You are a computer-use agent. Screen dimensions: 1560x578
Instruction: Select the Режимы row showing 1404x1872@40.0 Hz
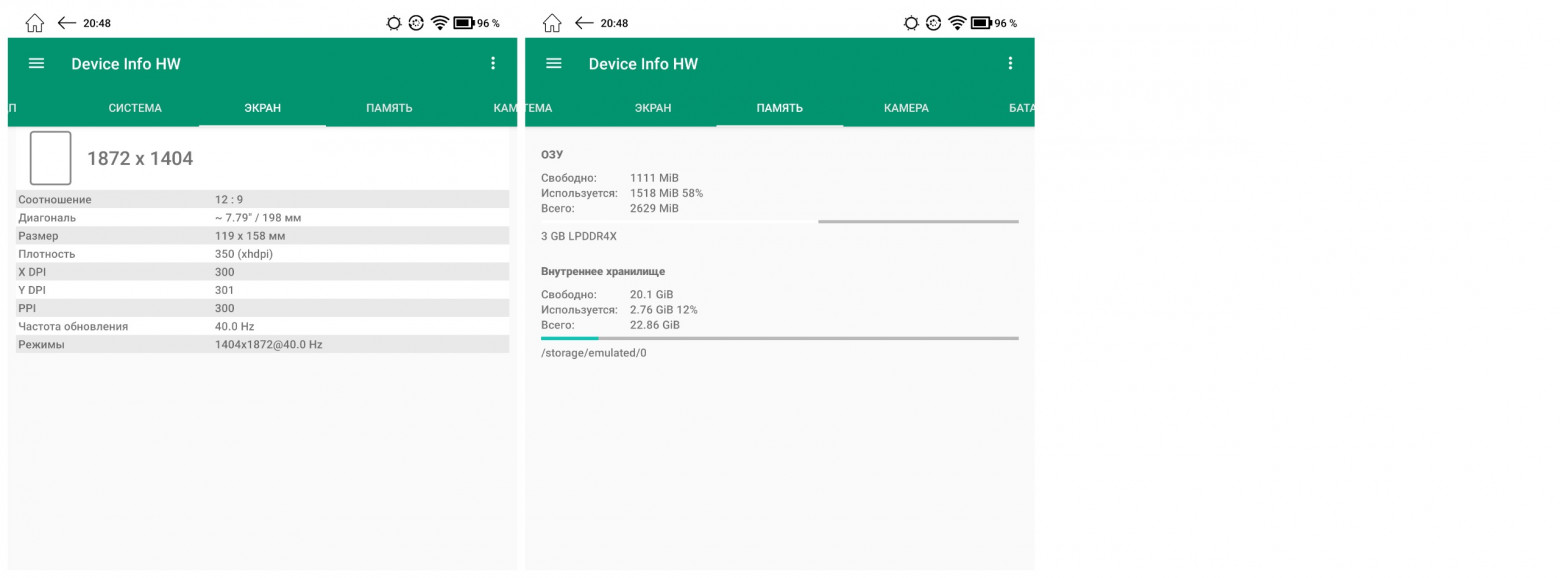tap(263, 344)
